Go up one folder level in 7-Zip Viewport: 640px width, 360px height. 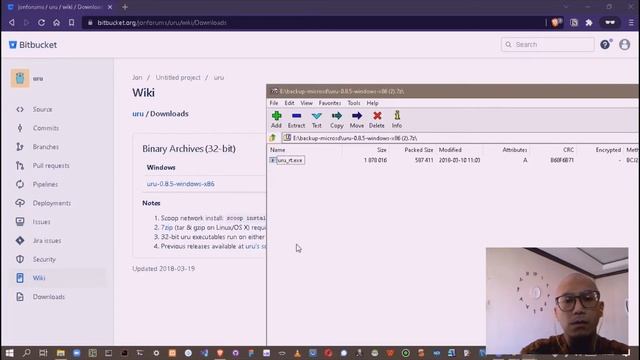tap(273, 138)
